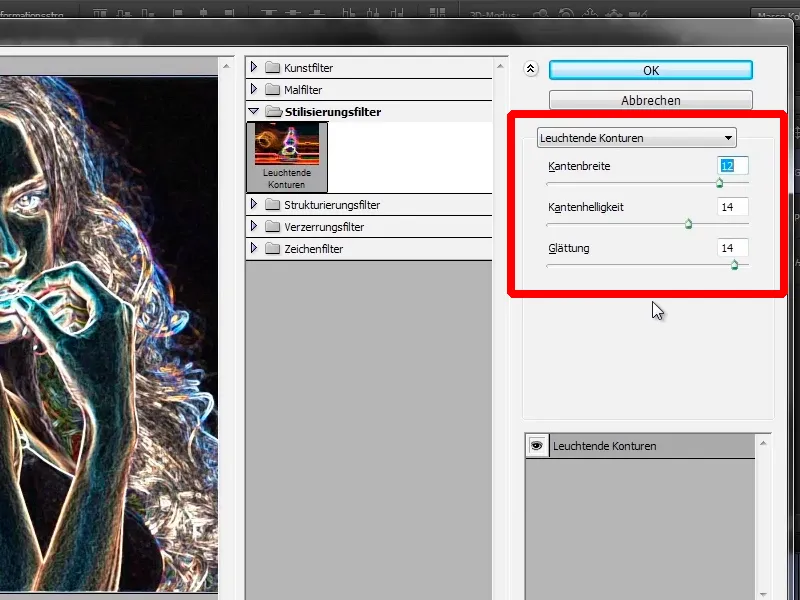Click the Strukturierungsfilter category label
Screen dimensions: 800x600
332,205
